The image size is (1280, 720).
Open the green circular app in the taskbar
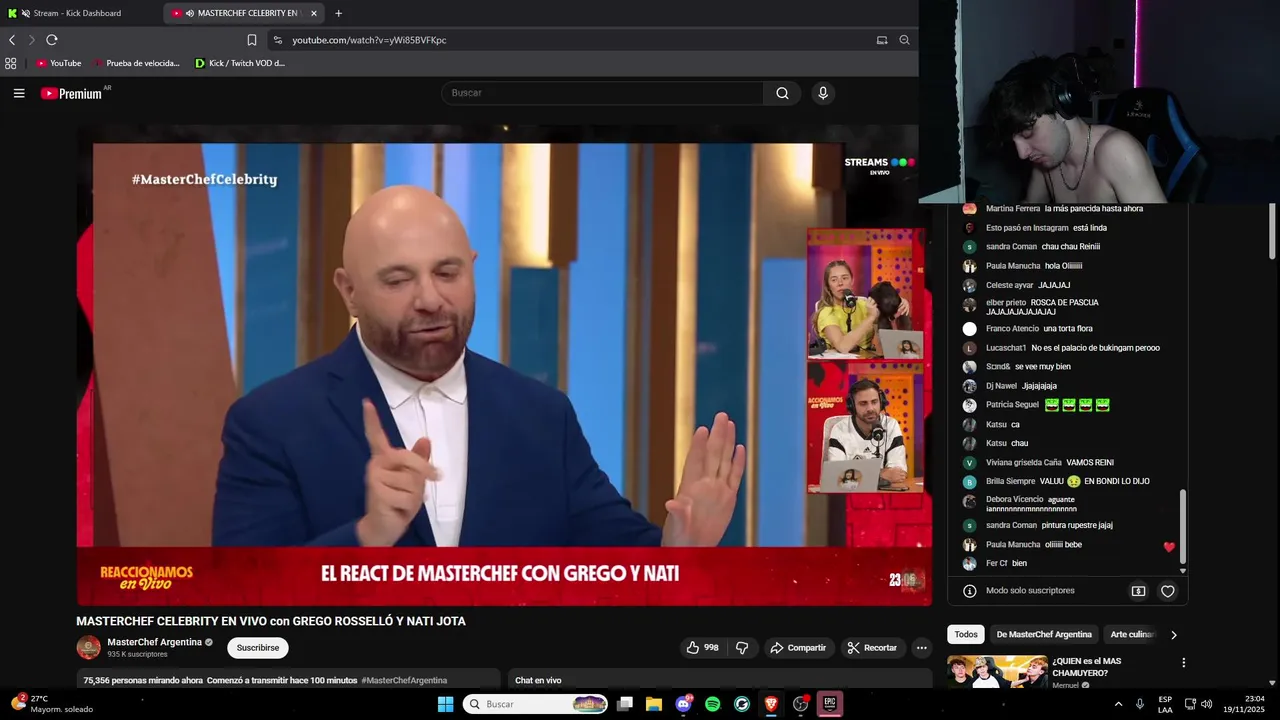click(x=742, y=704)
